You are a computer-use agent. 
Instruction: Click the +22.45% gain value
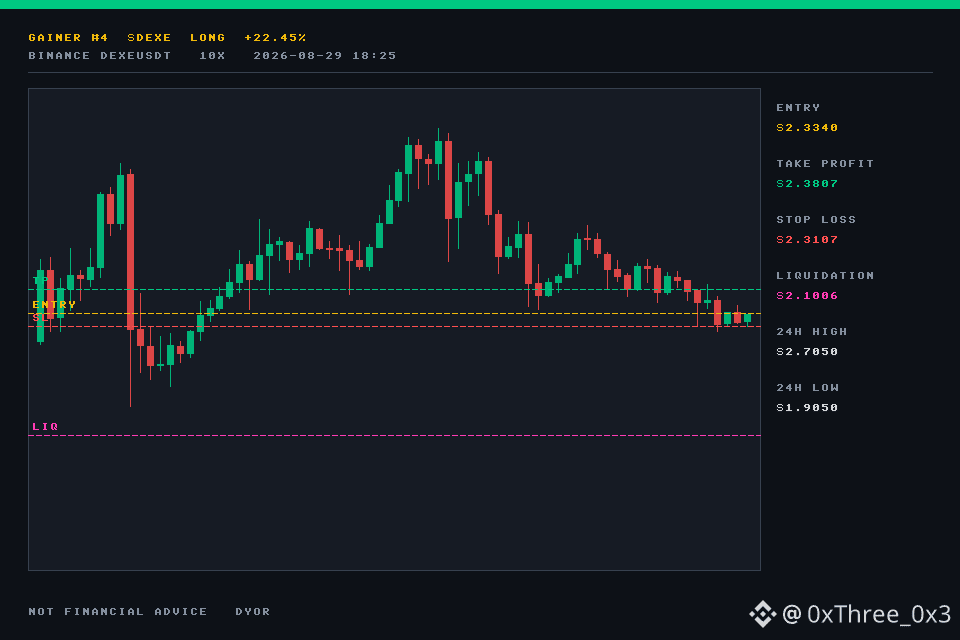pyautogui.click(x=275, y=37)
